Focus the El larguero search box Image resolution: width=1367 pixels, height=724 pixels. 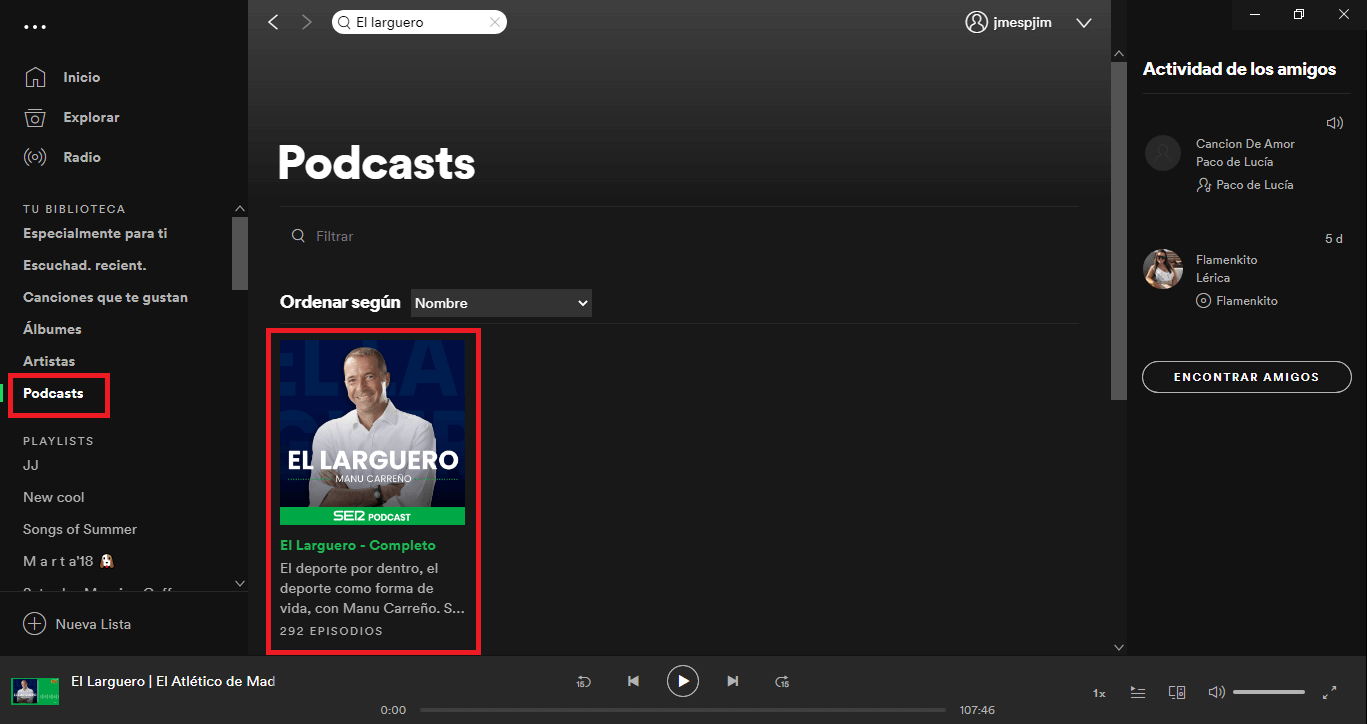[419, 22]
